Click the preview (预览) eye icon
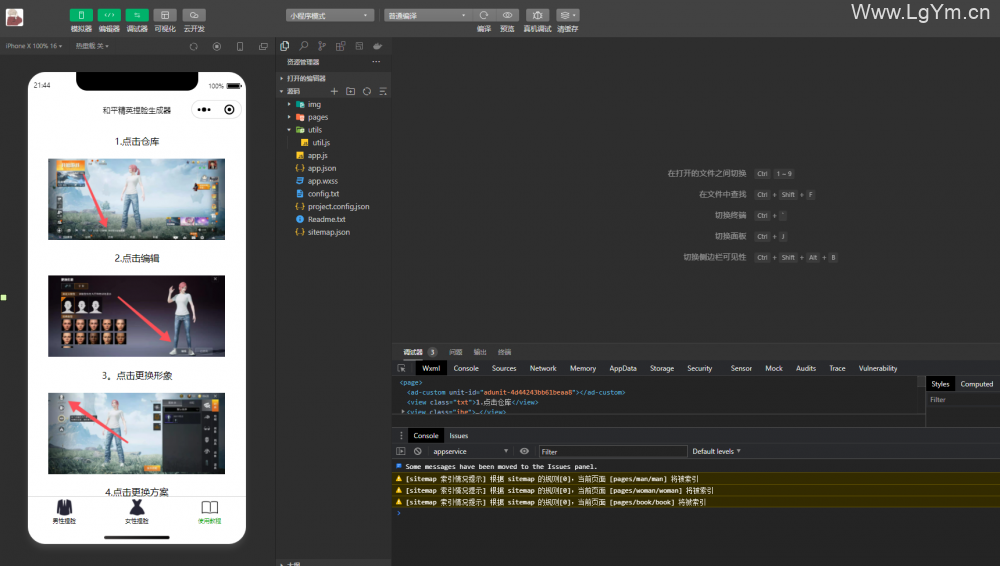 tap(507, 15)
